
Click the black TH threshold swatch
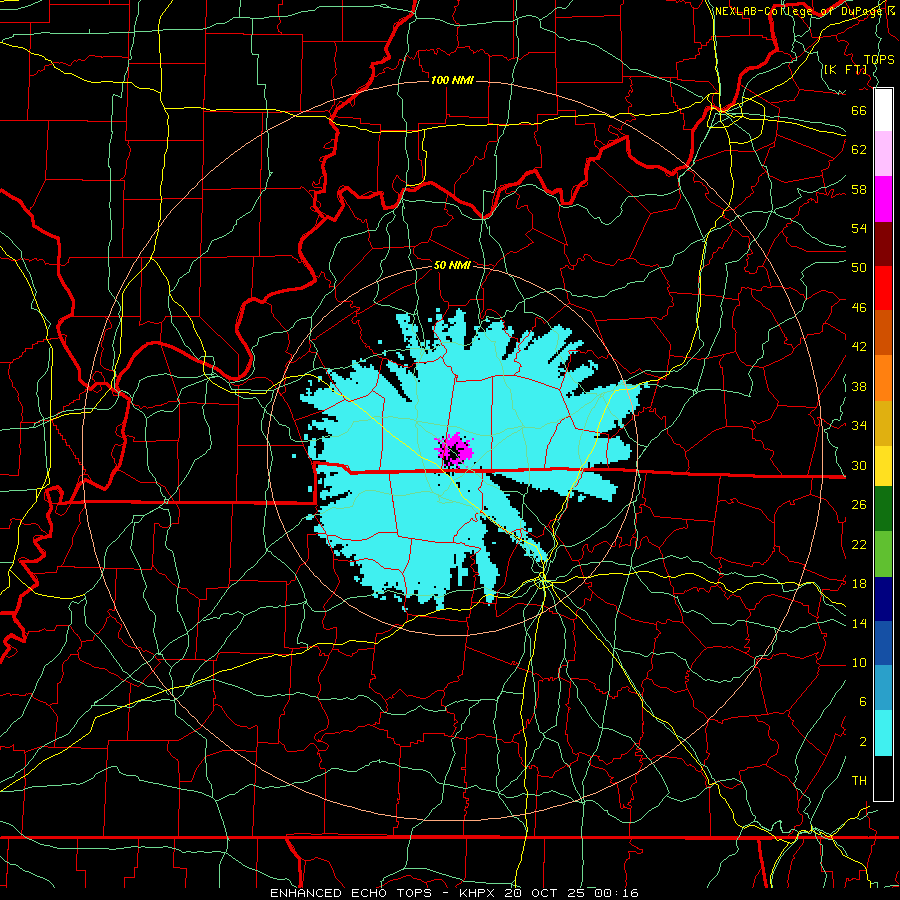tap(883, 778)
